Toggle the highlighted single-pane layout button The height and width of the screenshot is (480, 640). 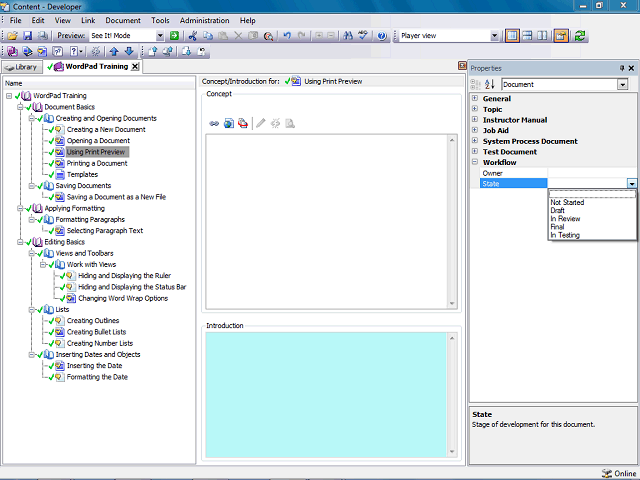click(512, 36)
